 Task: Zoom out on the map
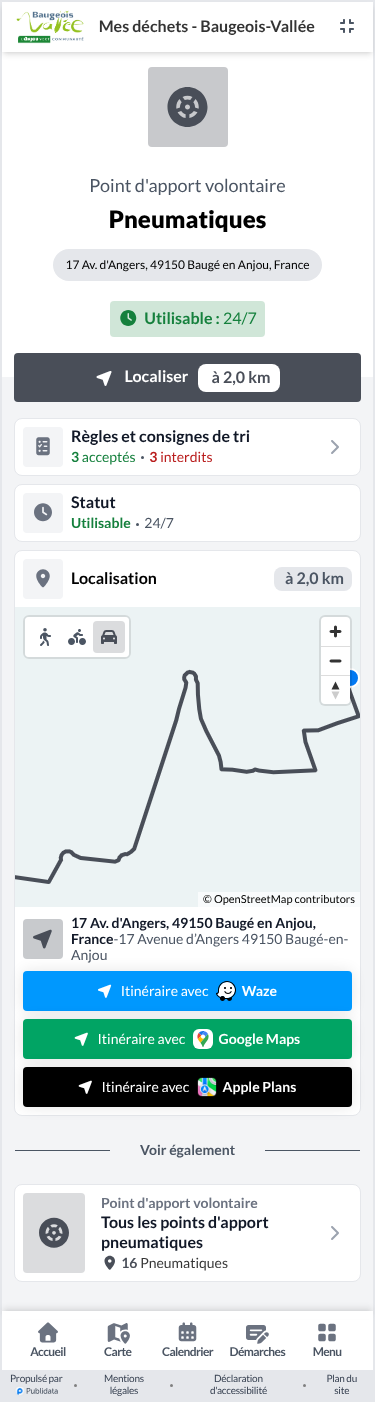pyautogui.click(x=335, y=661)
